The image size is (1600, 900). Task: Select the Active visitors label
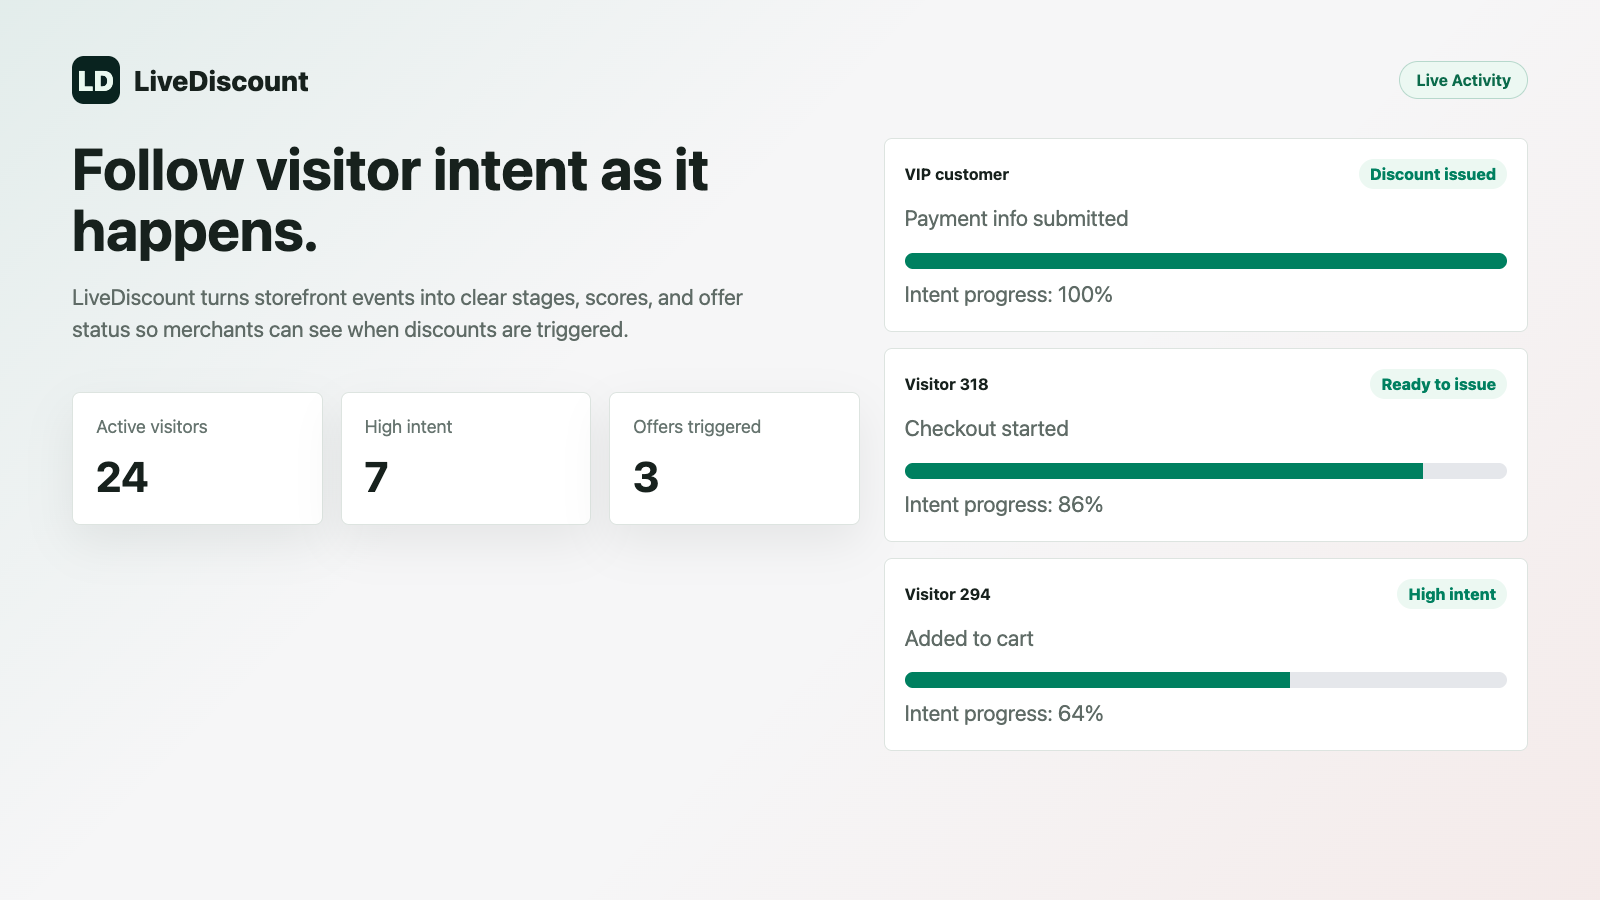tap(152, 427)
